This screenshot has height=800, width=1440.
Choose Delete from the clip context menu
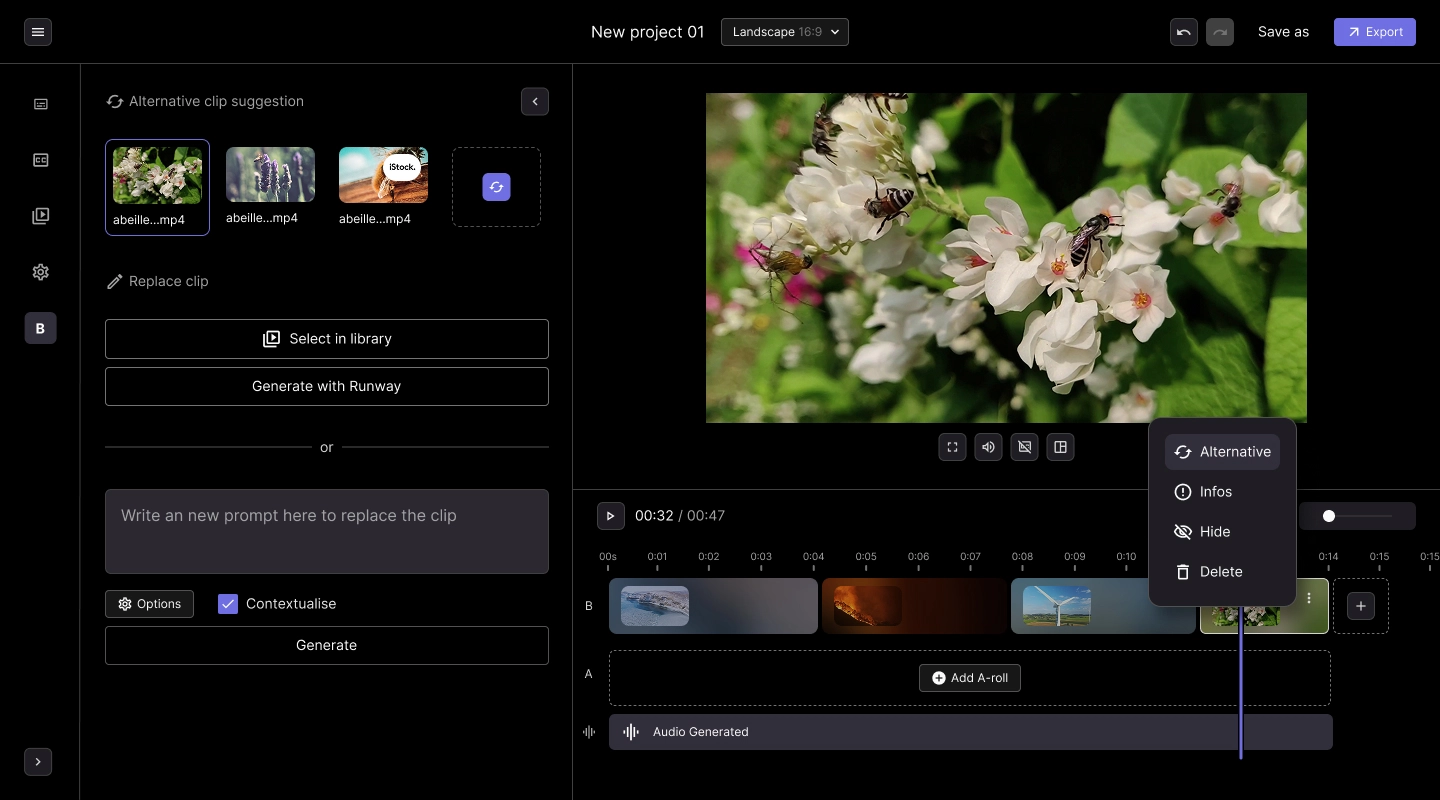pos(1221,572)
